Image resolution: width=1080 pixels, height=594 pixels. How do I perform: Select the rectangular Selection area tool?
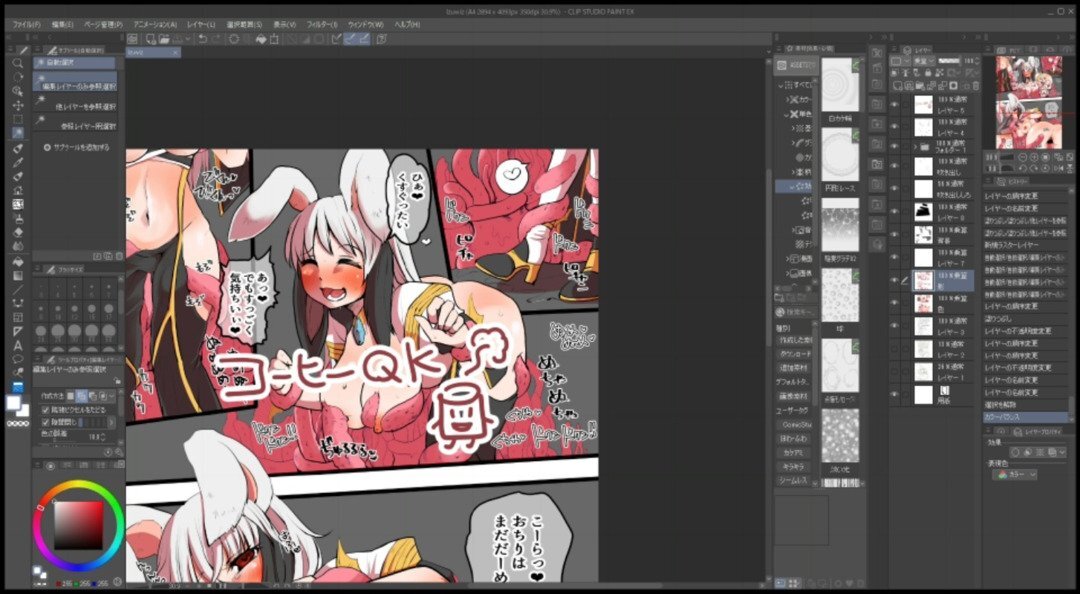pos(18,119)
